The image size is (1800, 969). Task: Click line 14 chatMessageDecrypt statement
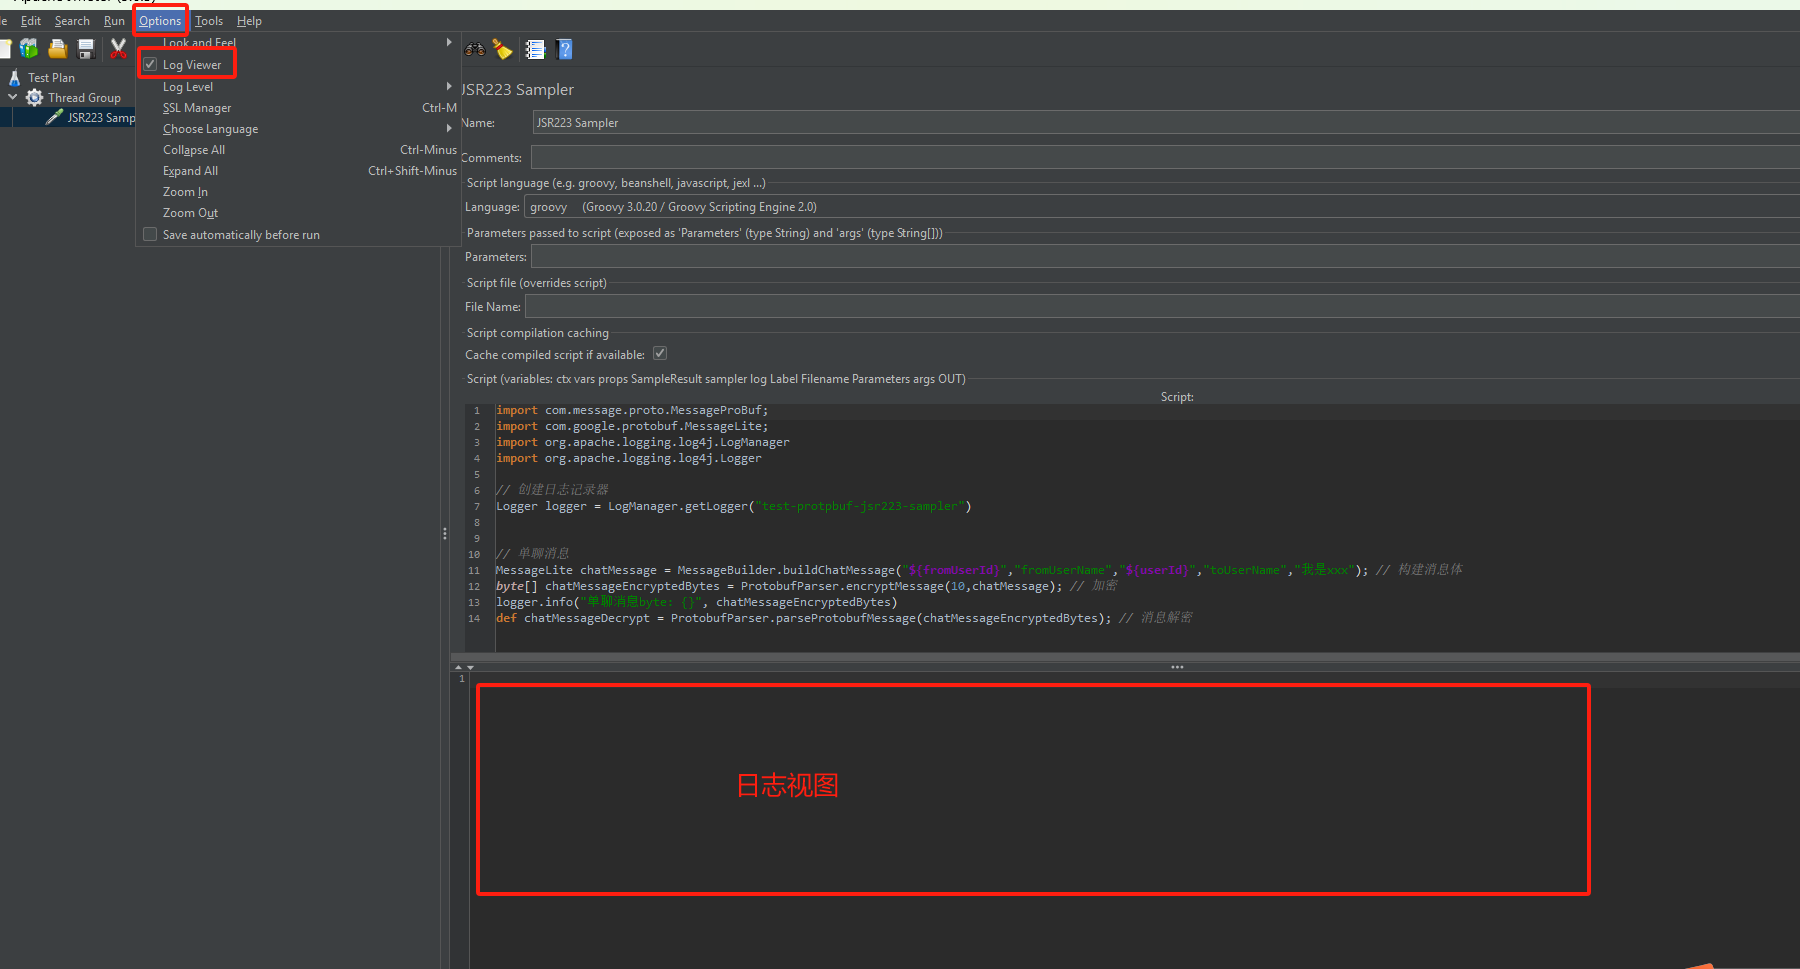click(843, 618)
